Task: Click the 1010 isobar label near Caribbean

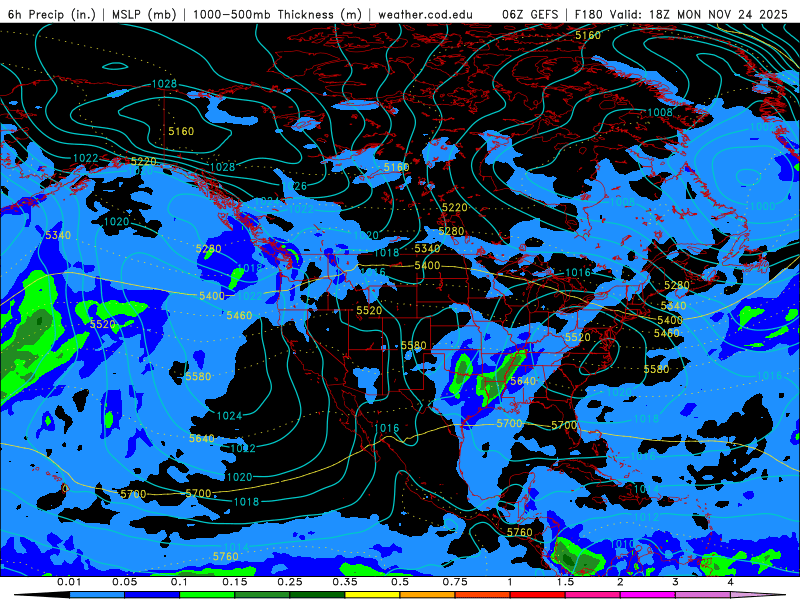Action: pyautogui.click(x=622, y=544)
